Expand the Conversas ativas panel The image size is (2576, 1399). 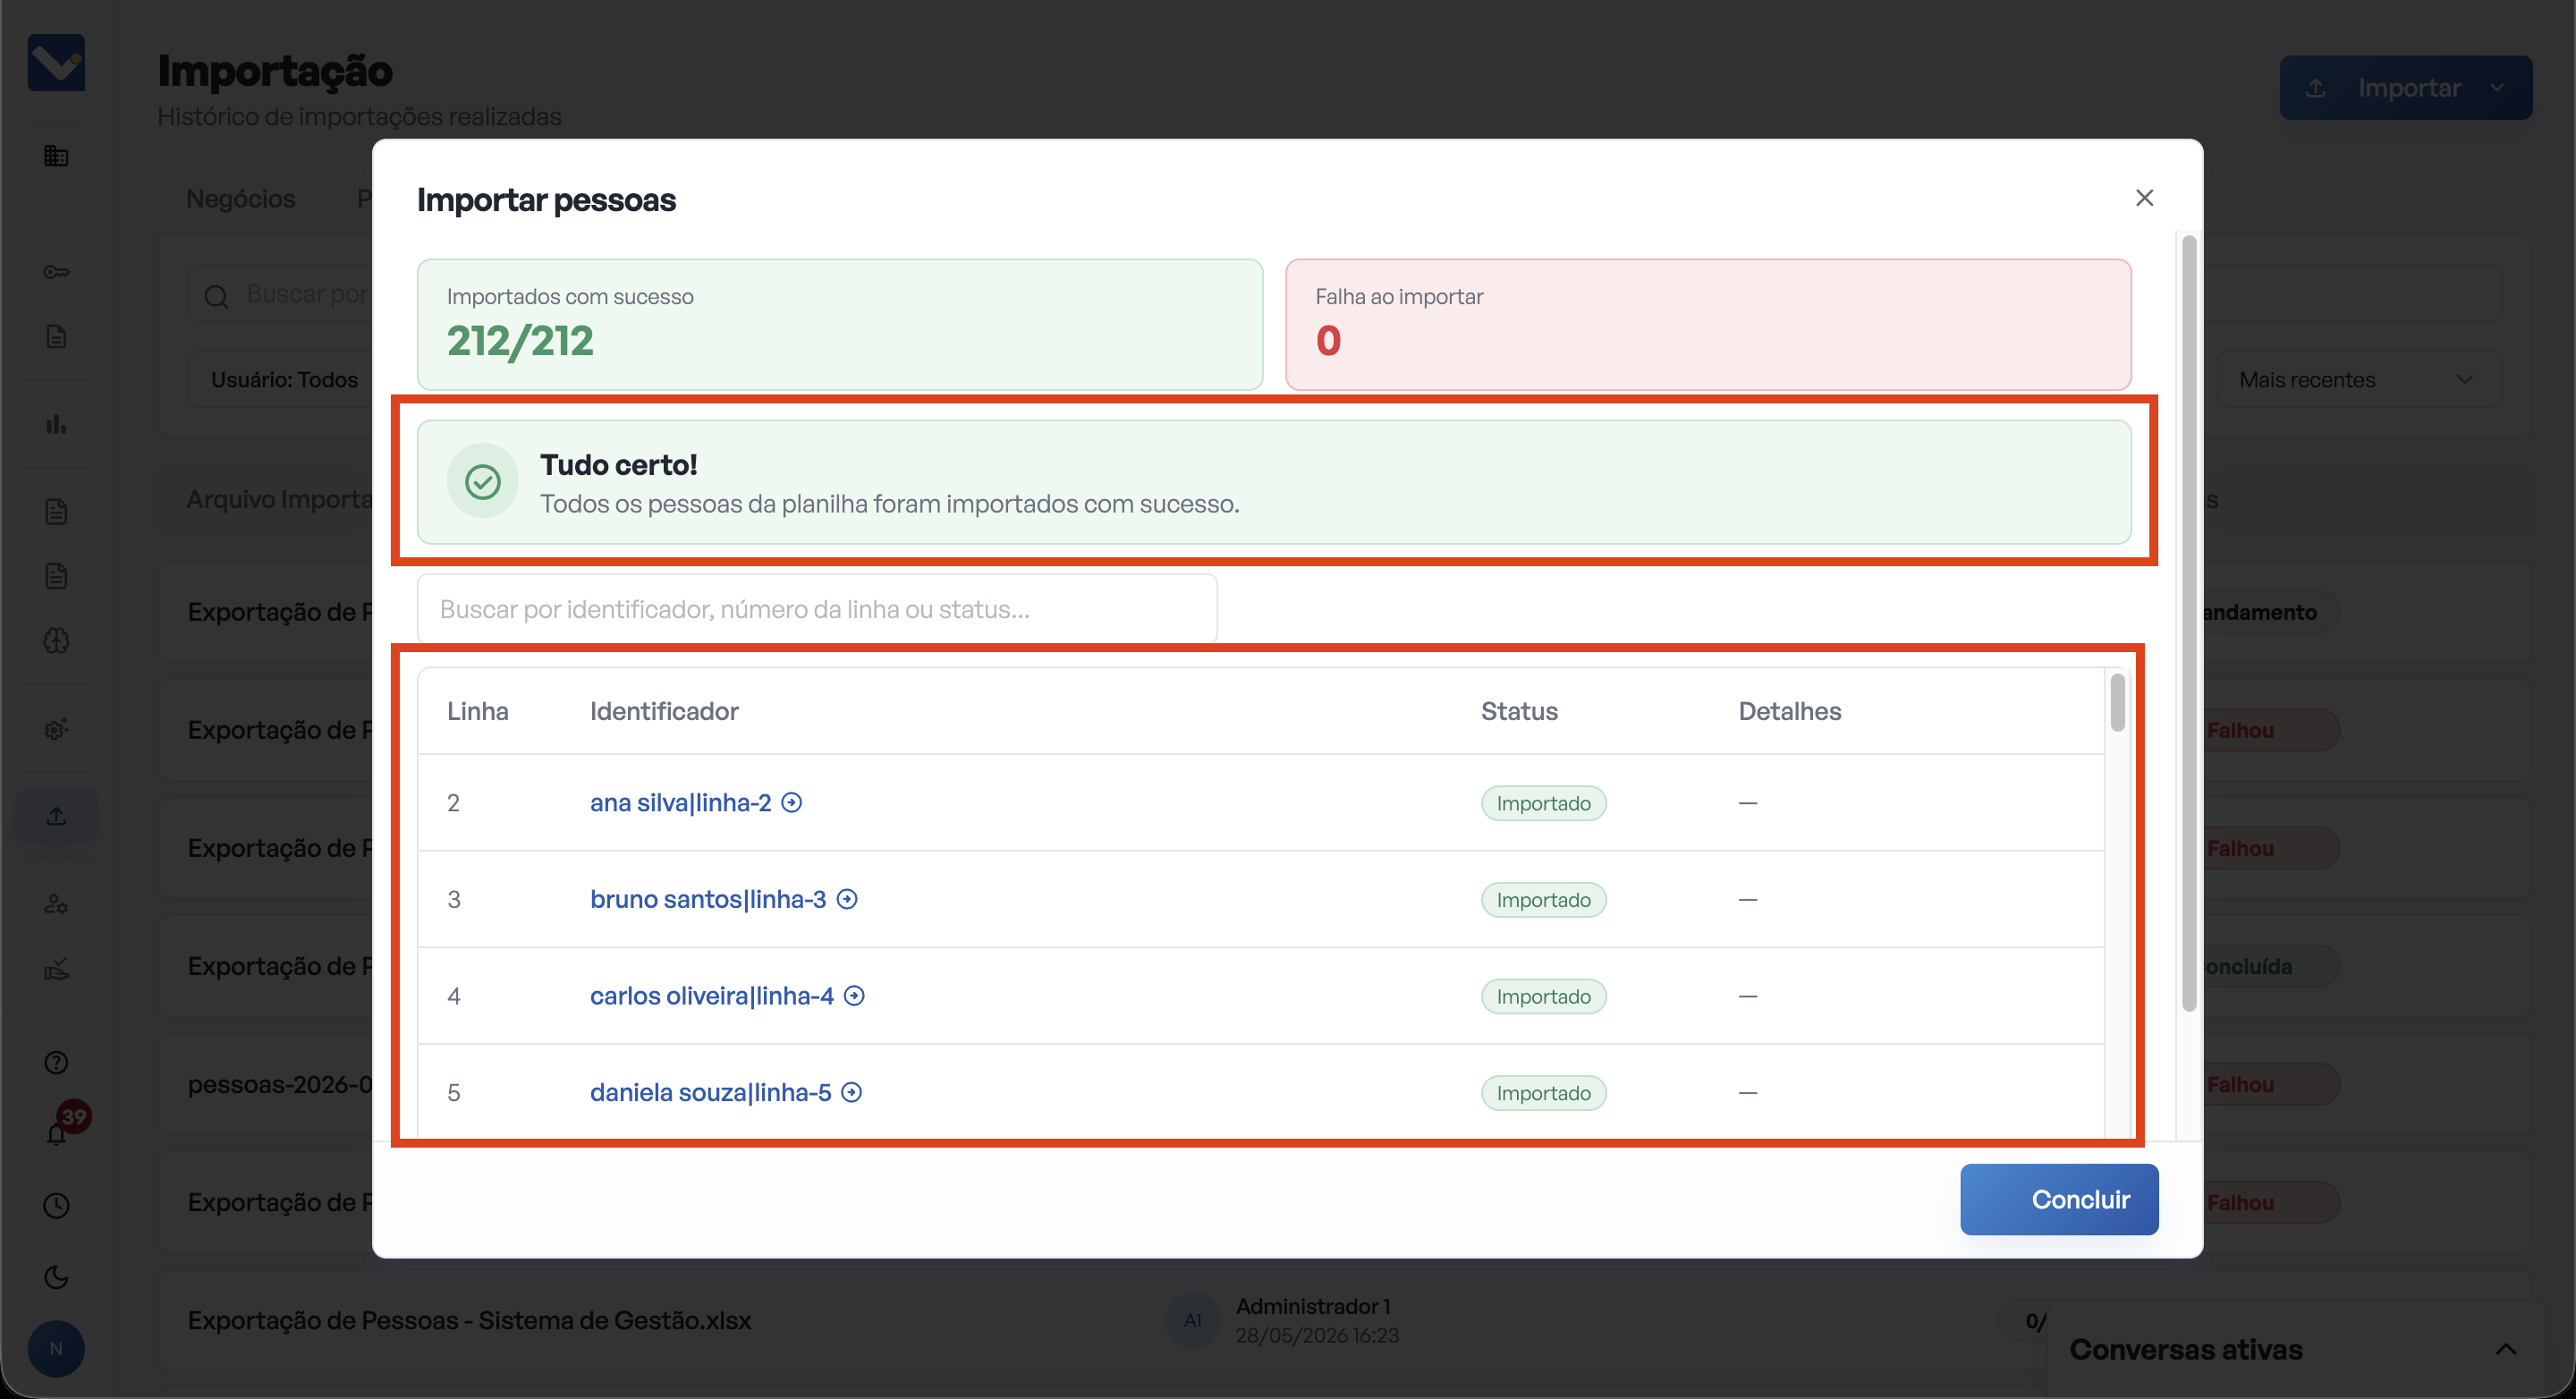coord(2505,1350)
